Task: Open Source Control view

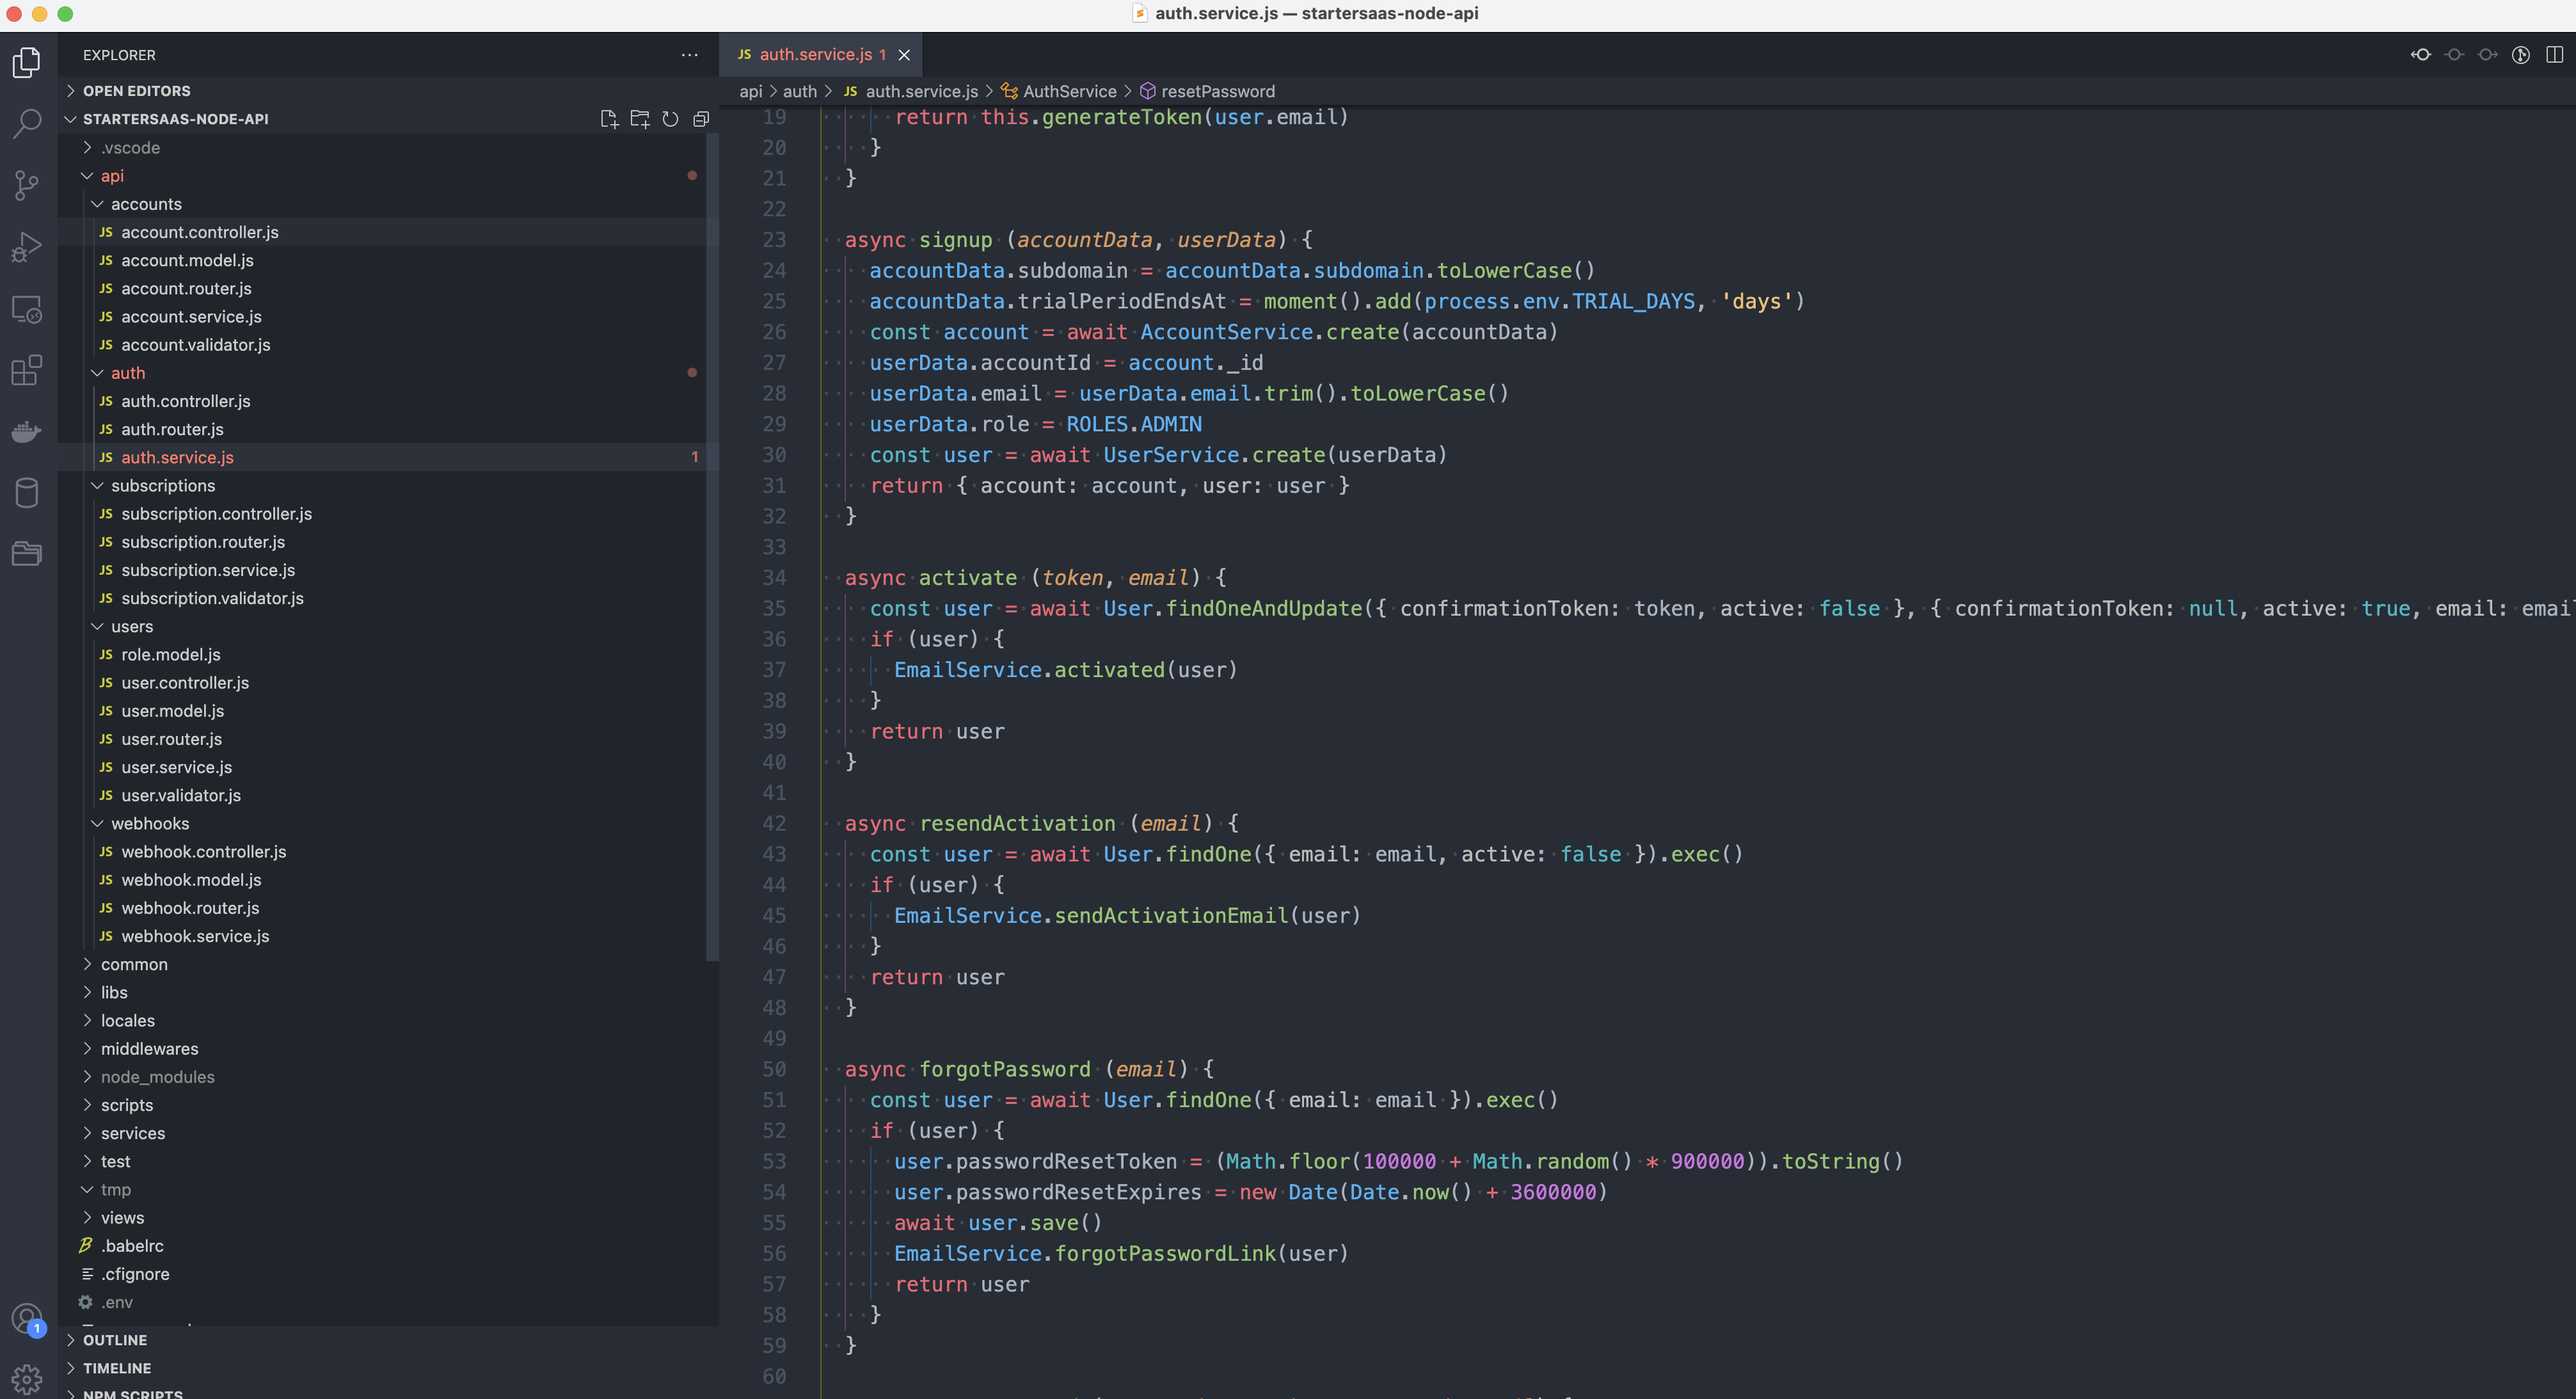Action: 27,185
